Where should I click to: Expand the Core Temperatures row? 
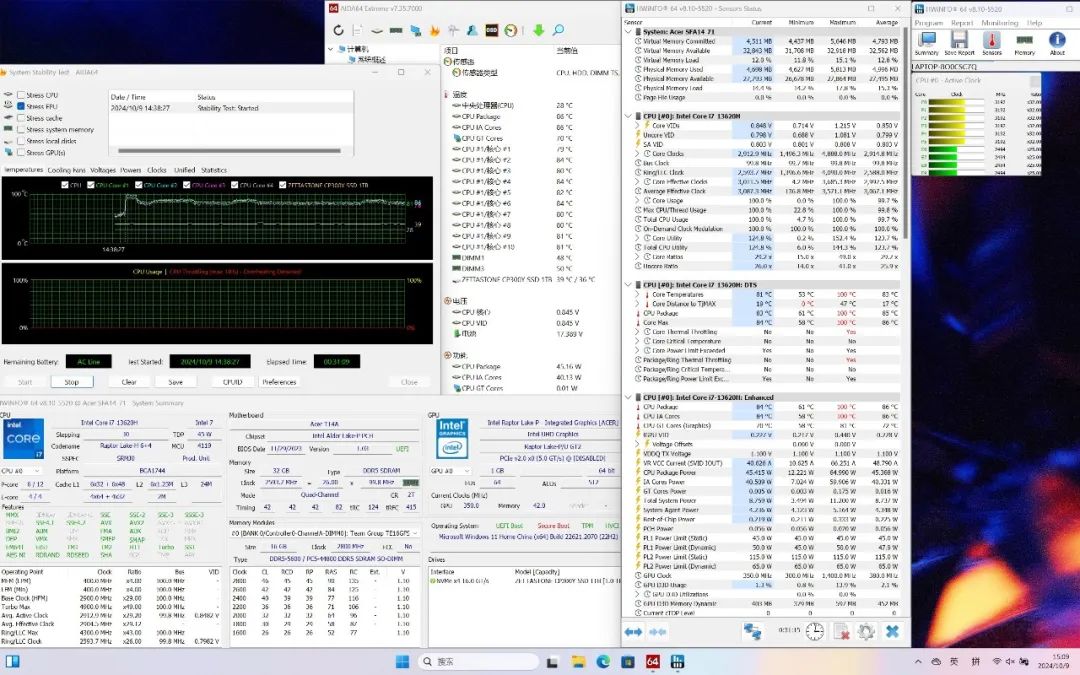click(638, 294)
